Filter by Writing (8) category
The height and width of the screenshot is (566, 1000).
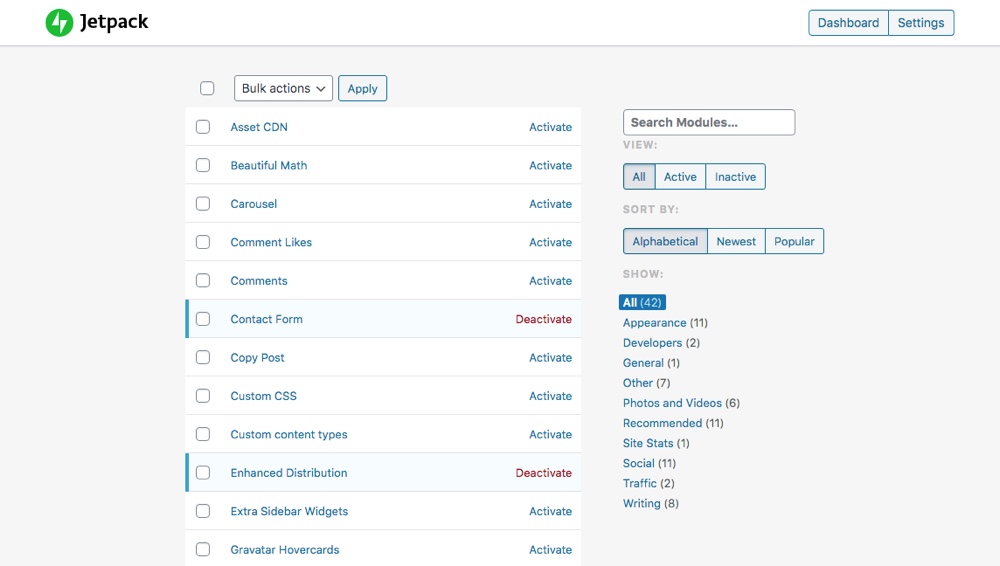(x=651, y=503)
